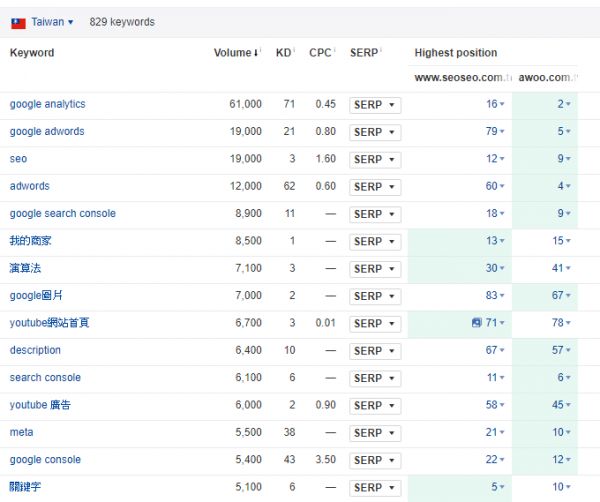This screenshot has width=600, height=502.
Task: Click the '829 keywords' count text
Action: 122,22
